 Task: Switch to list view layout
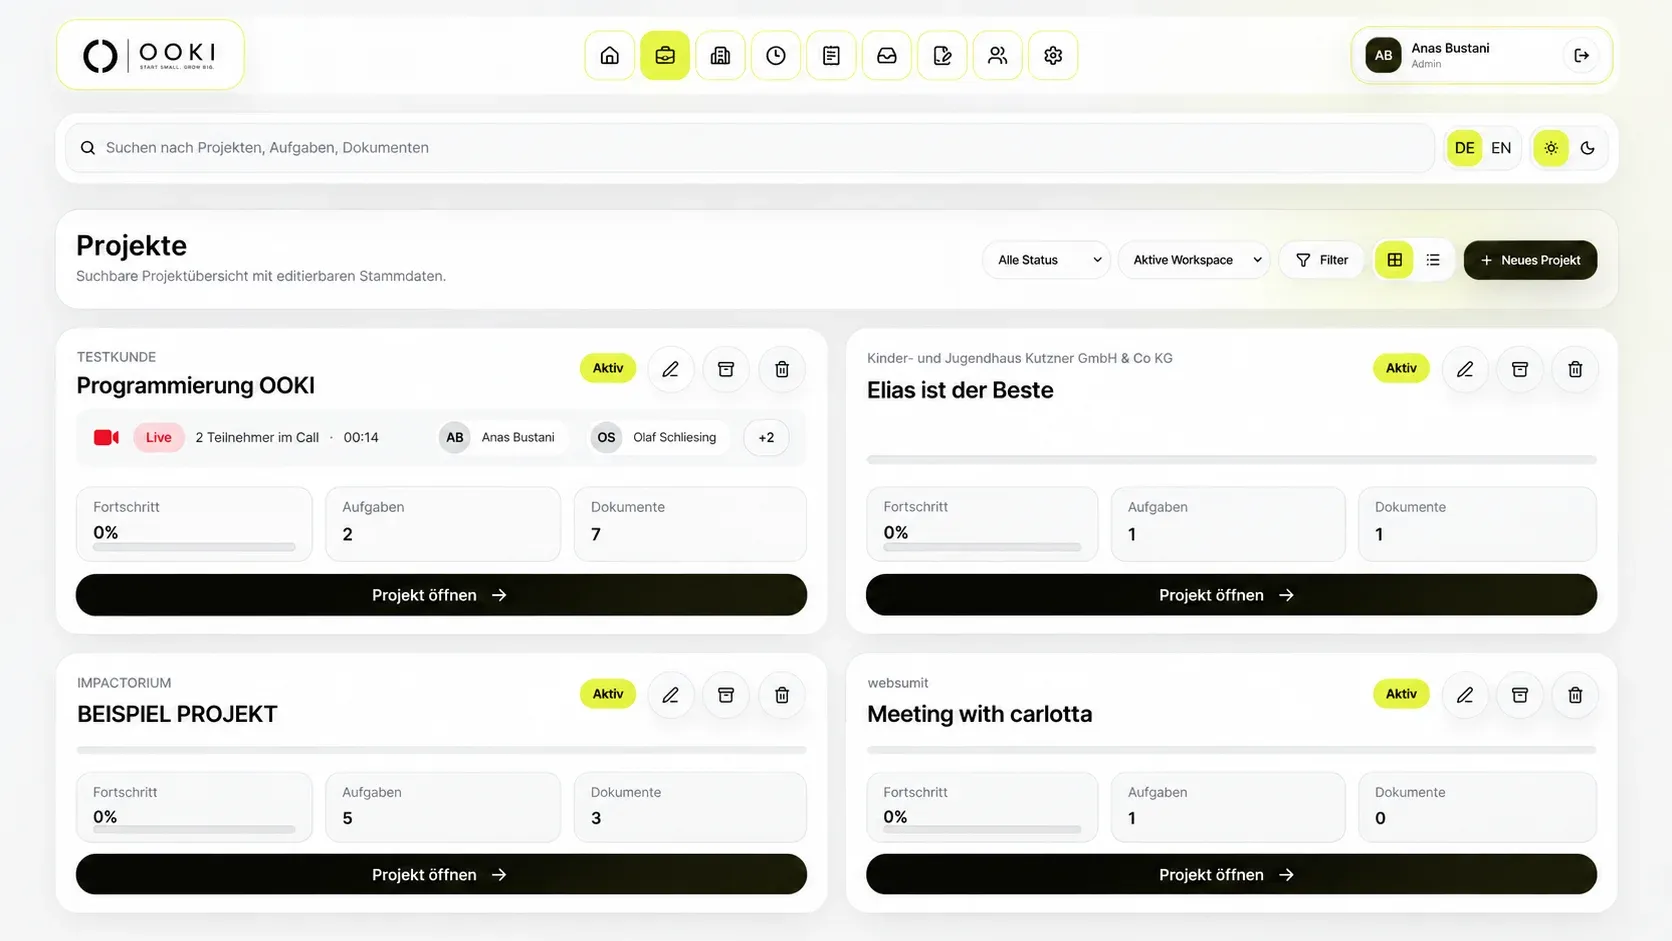(x=1433, y=260)
